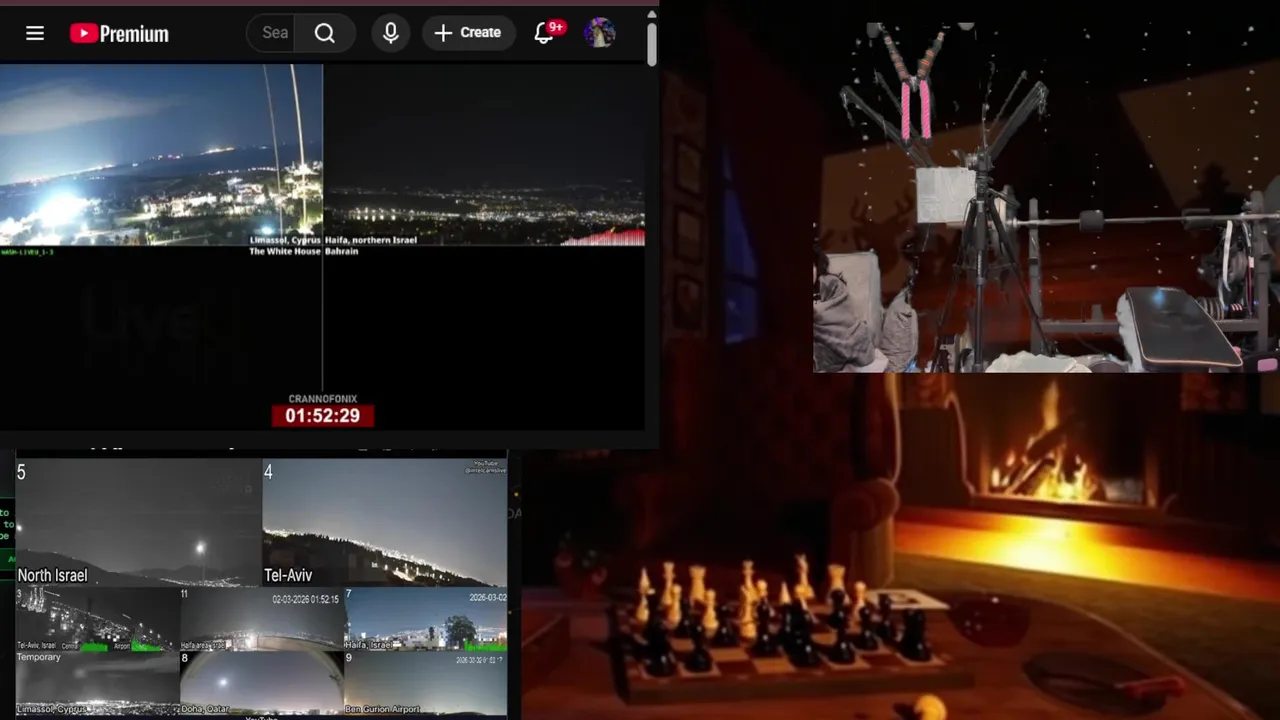
Task: Select the Ben Gurion Airport camera 9 tile
Action: tap(425, 684)
